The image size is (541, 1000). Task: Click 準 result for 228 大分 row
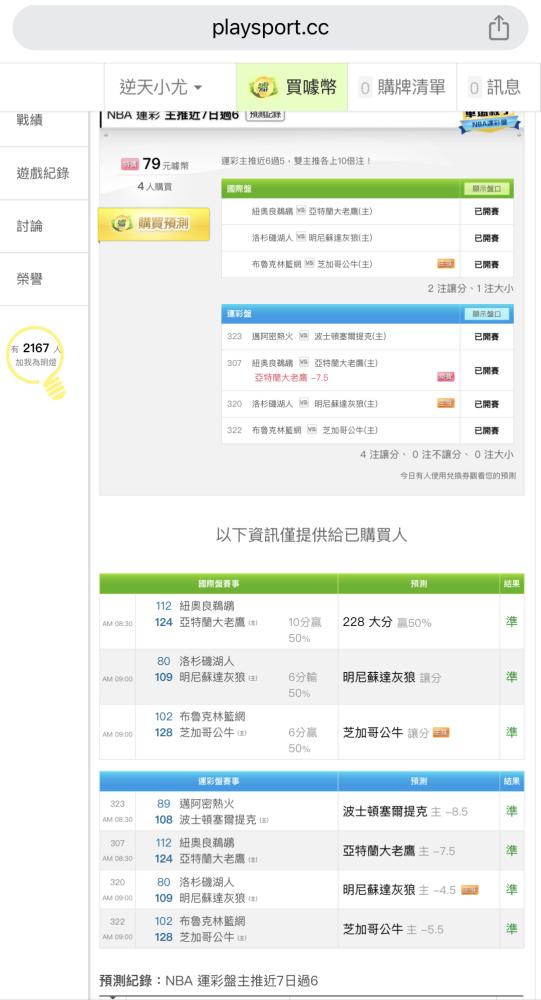(x=512, y=622)
